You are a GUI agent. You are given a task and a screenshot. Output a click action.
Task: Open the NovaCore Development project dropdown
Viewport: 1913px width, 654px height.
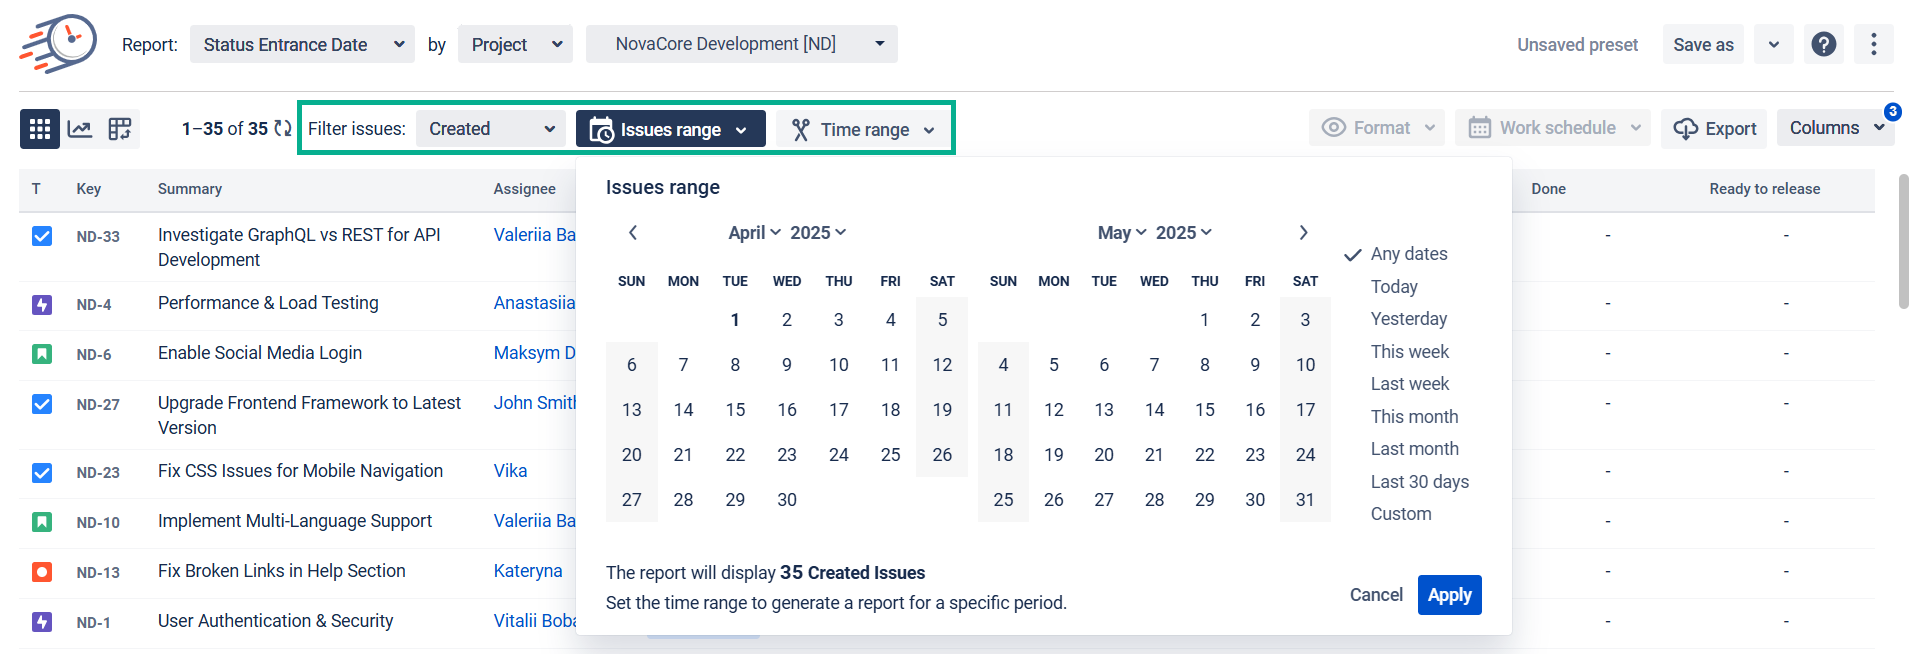point(741,44)
